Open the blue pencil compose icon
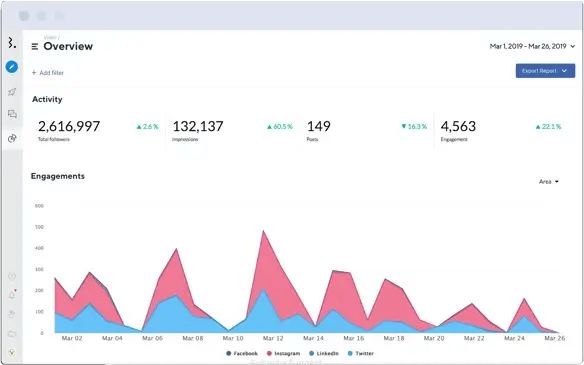584x365 pixels. click(x=12, y=67)
